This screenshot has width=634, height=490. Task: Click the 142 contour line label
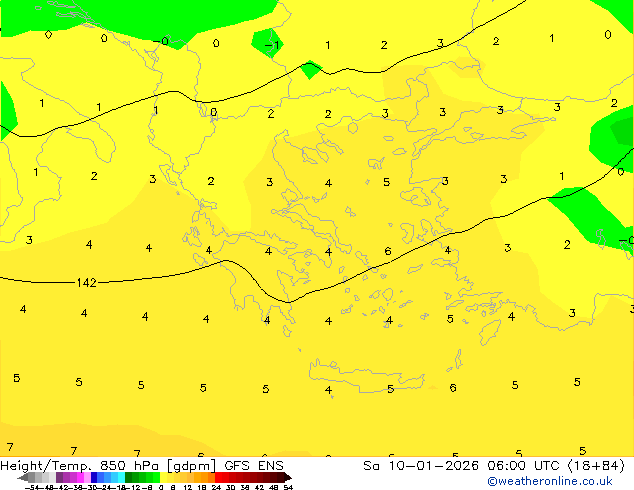(x=87, y=283)
